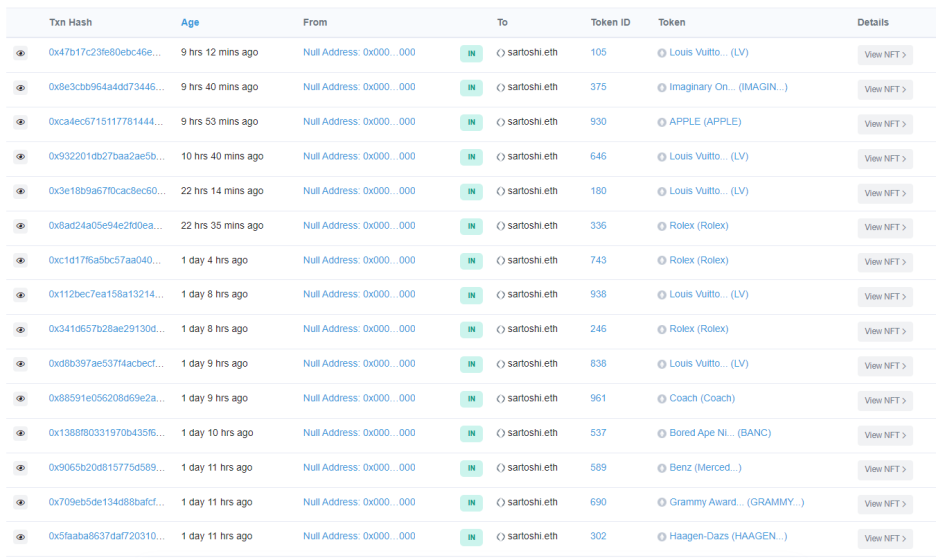Preview transaction 0x8e3cbb964a4dd73446 via its eye icon

point(20,88)
